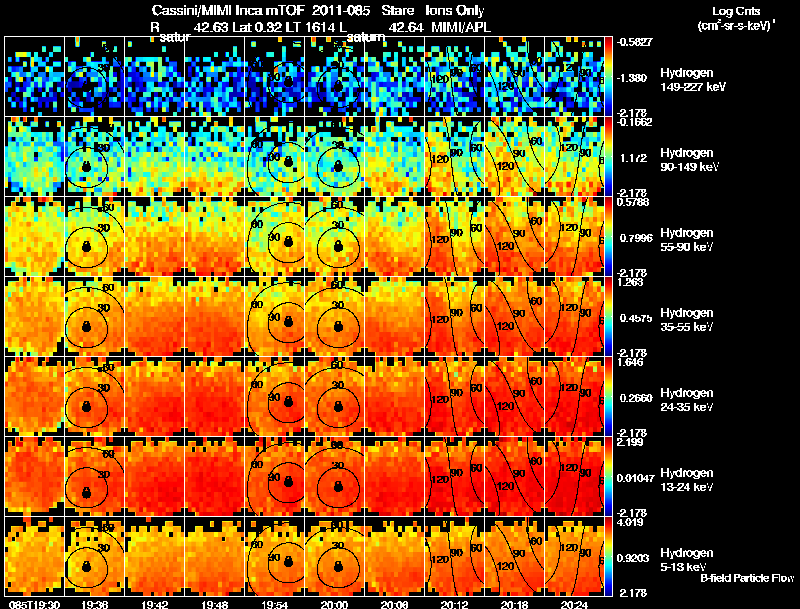
Task: Select the 20:00 panel in 35-55 keV row
Action: pos(335,317)
